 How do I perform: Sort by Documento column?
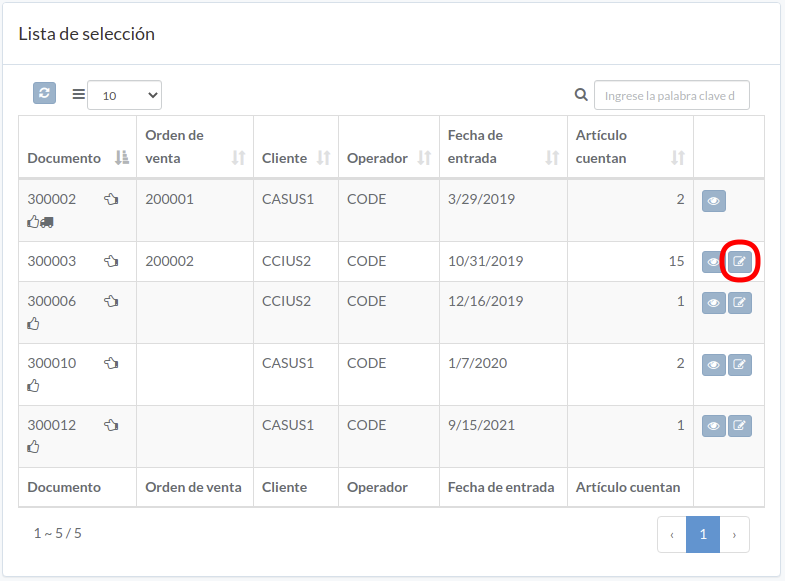(78, 147)
